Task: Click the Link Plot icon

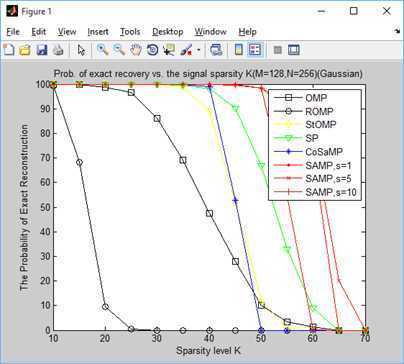Action: pos(216,50)
